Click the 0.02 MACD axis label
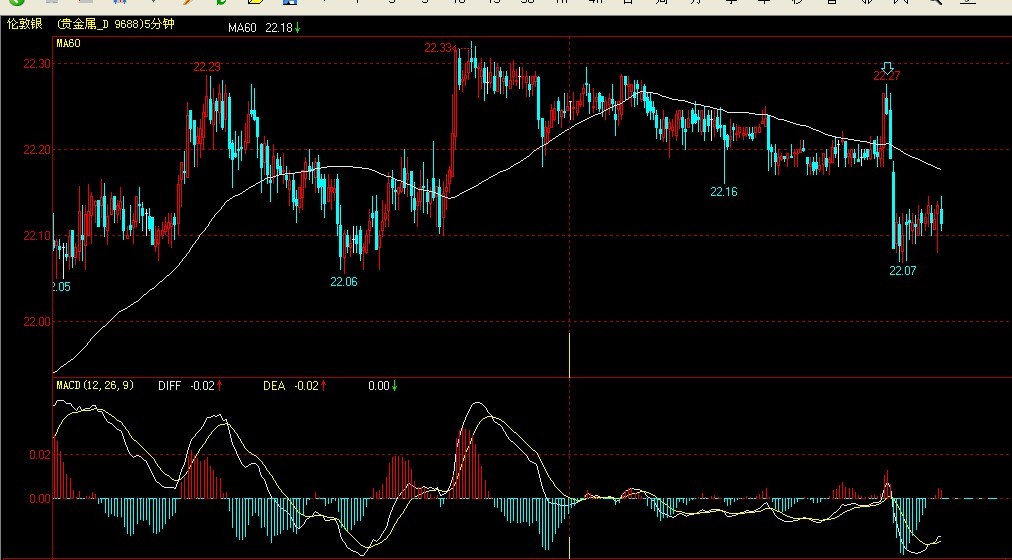This screenshot has width=1012, height=560. click(x=39, y=455)
